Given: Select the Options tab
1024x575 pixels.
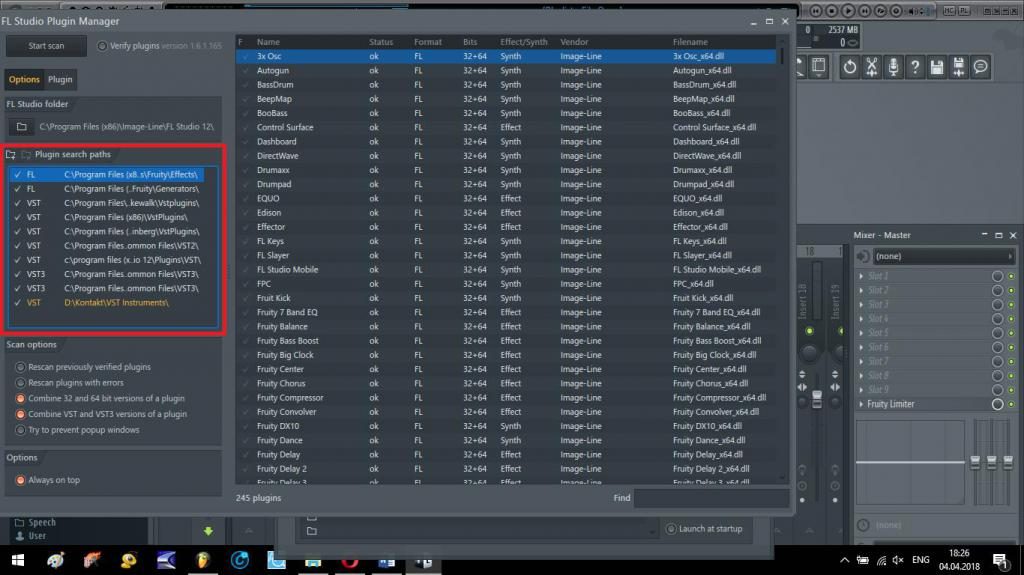Looking at the screenshot, I should [24, 80].
